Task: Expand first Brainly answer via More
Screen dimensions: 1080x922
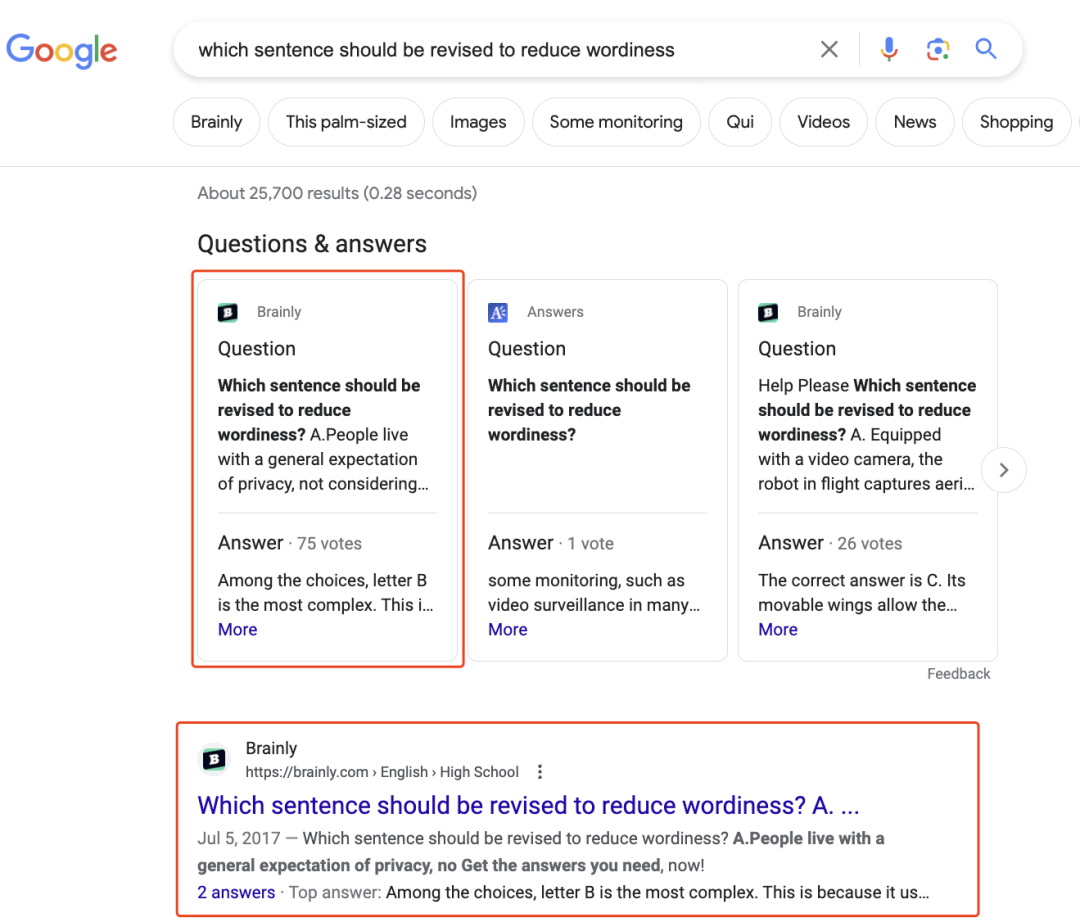Action: (x=237, y=629)
